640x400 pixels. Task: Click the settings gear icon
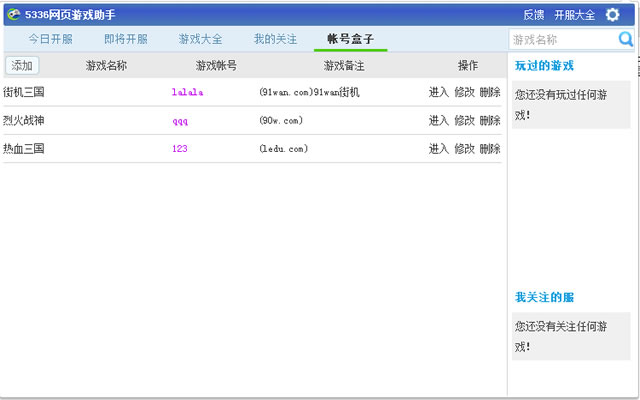click(612, 14)
